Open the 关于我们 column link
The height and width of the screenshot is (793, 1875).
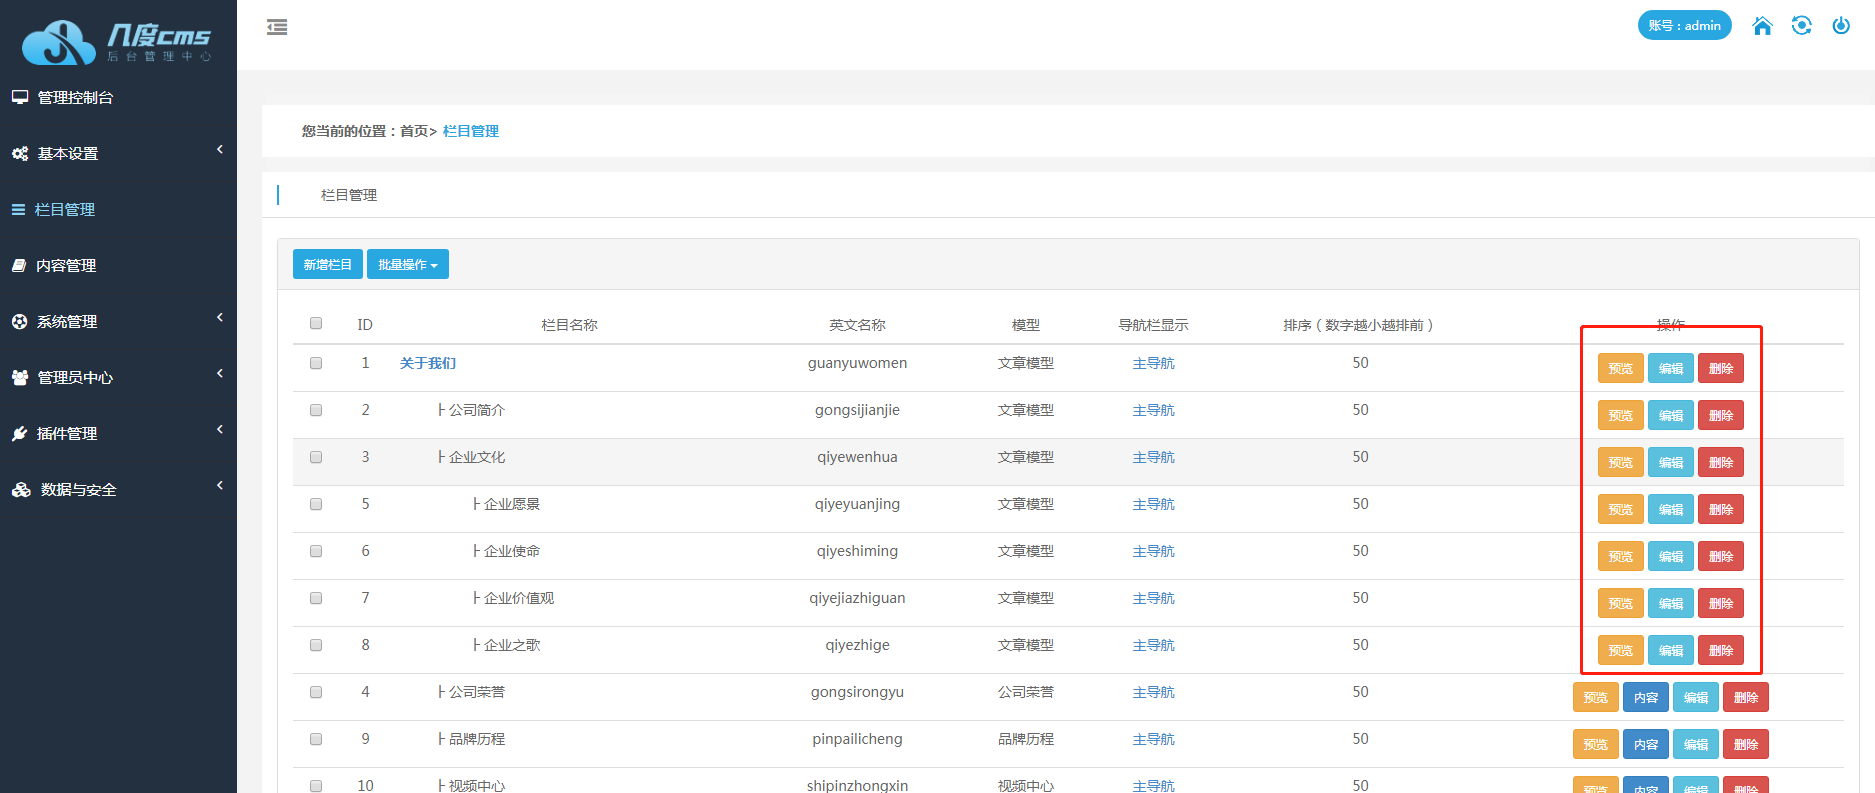click(428, 363)
